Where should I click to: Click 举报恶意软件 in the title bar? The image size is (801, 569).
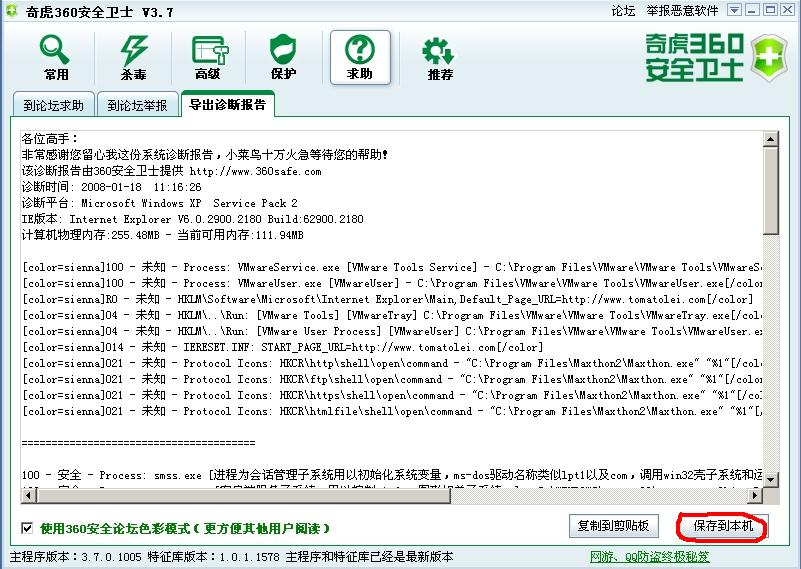[x=682, y=10]
